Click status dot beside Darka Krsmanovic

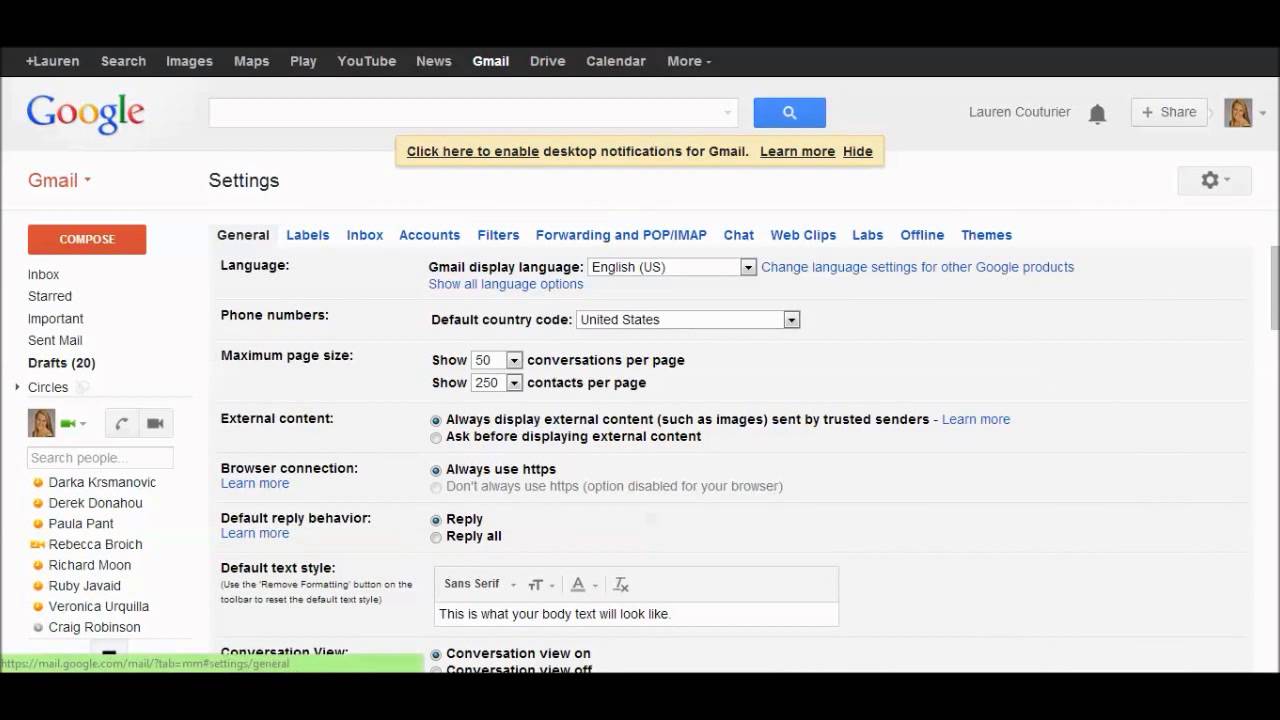coord(38,482)
